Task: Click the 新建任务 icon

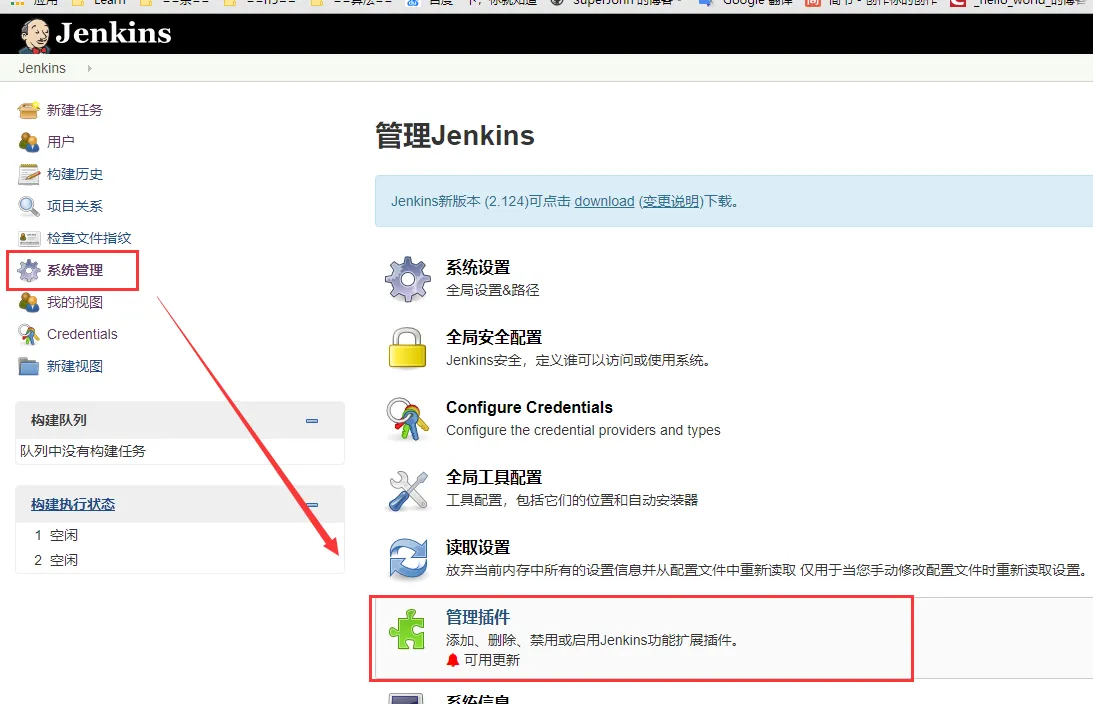Action: coord(29,110)
